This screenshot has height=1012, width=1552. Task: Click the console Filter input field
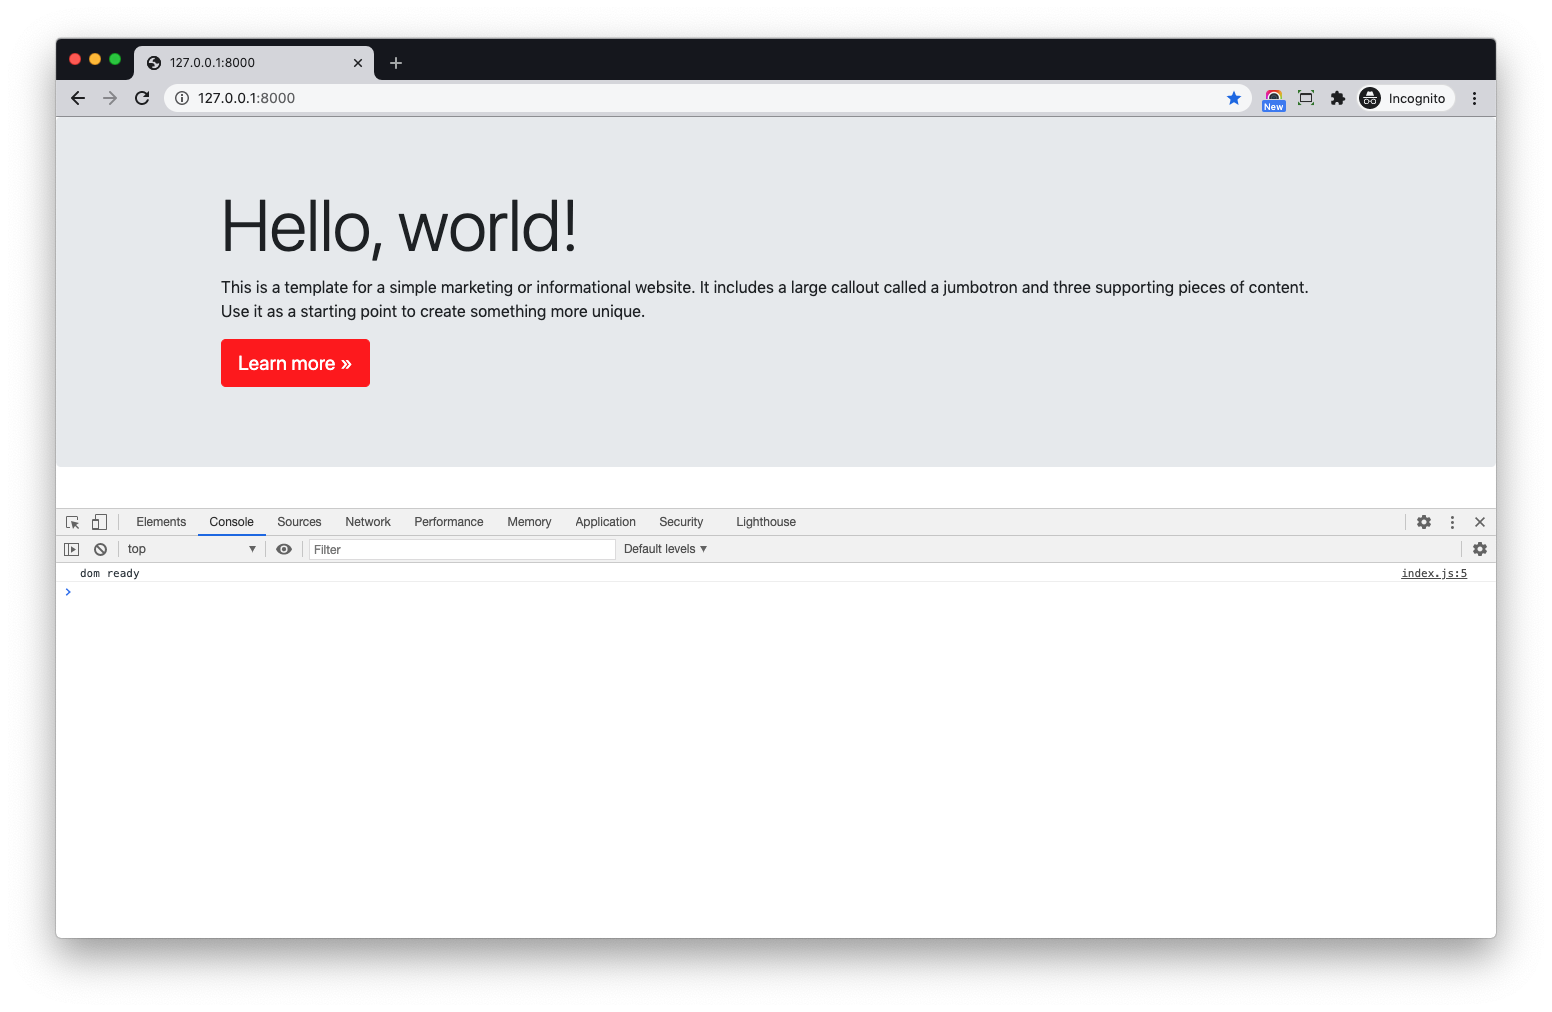(x=462, y=549)
